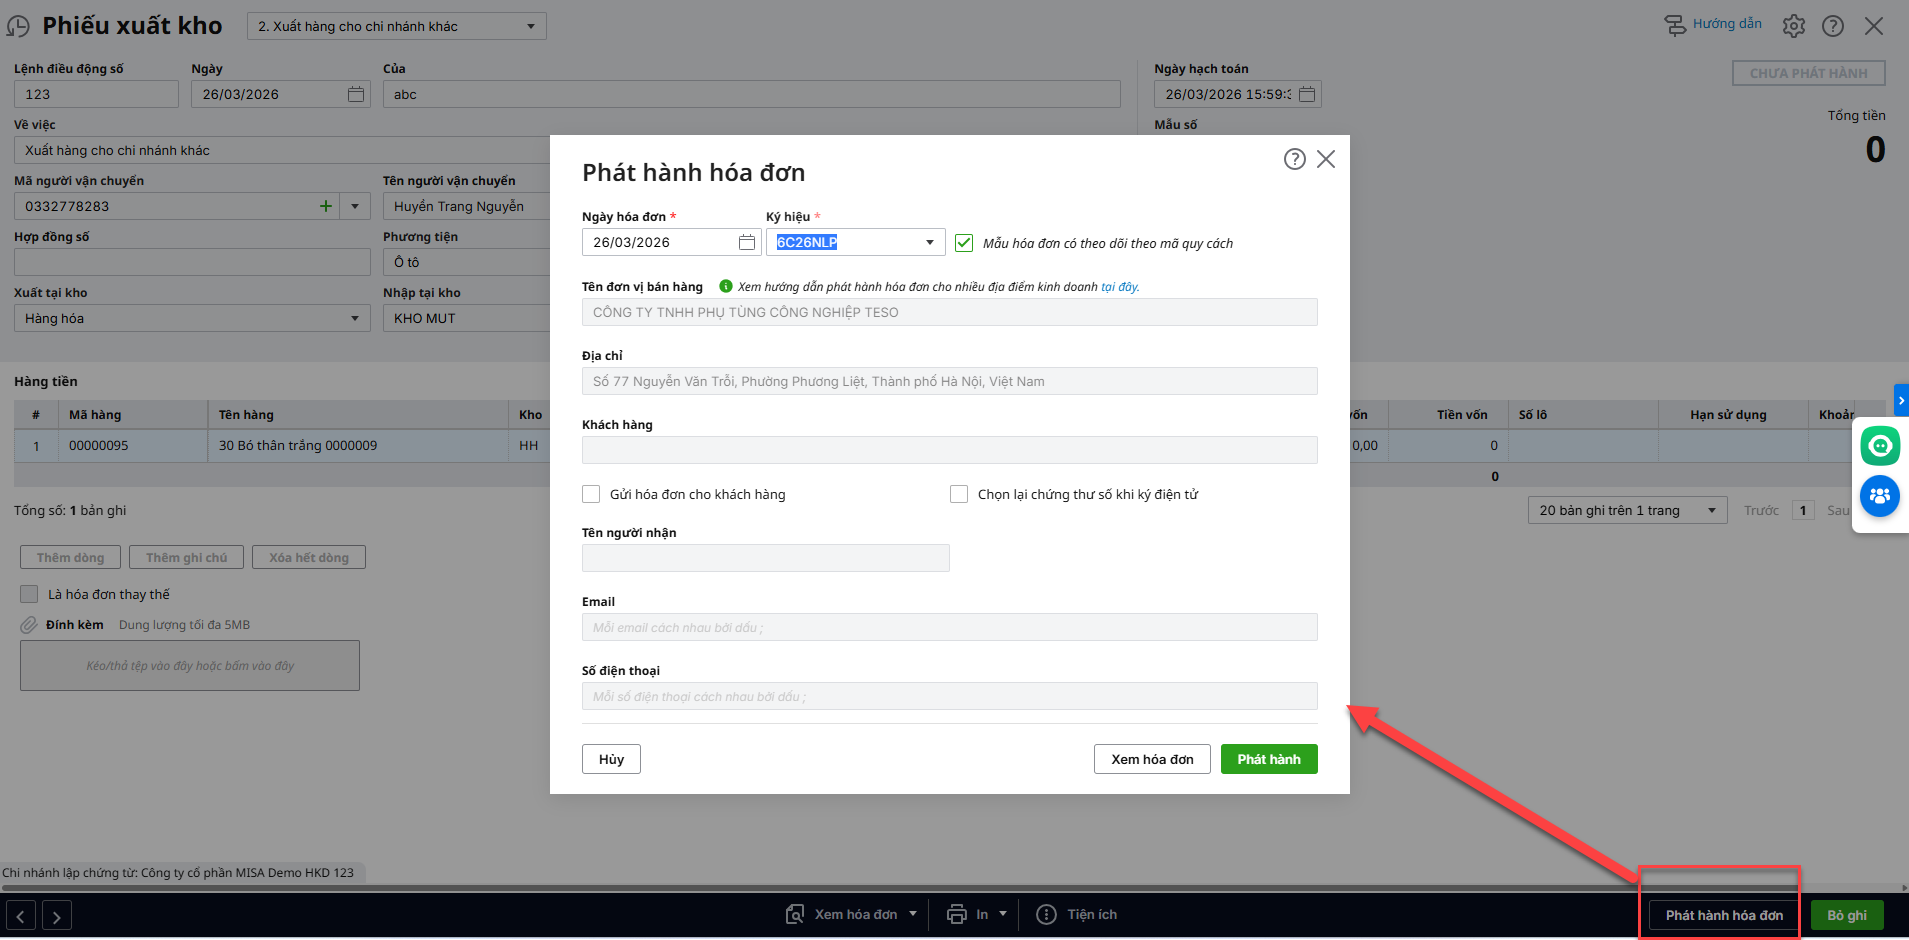Click the green chat support icon
This screenshot has width=1909, height=940.
point(1879,446)
